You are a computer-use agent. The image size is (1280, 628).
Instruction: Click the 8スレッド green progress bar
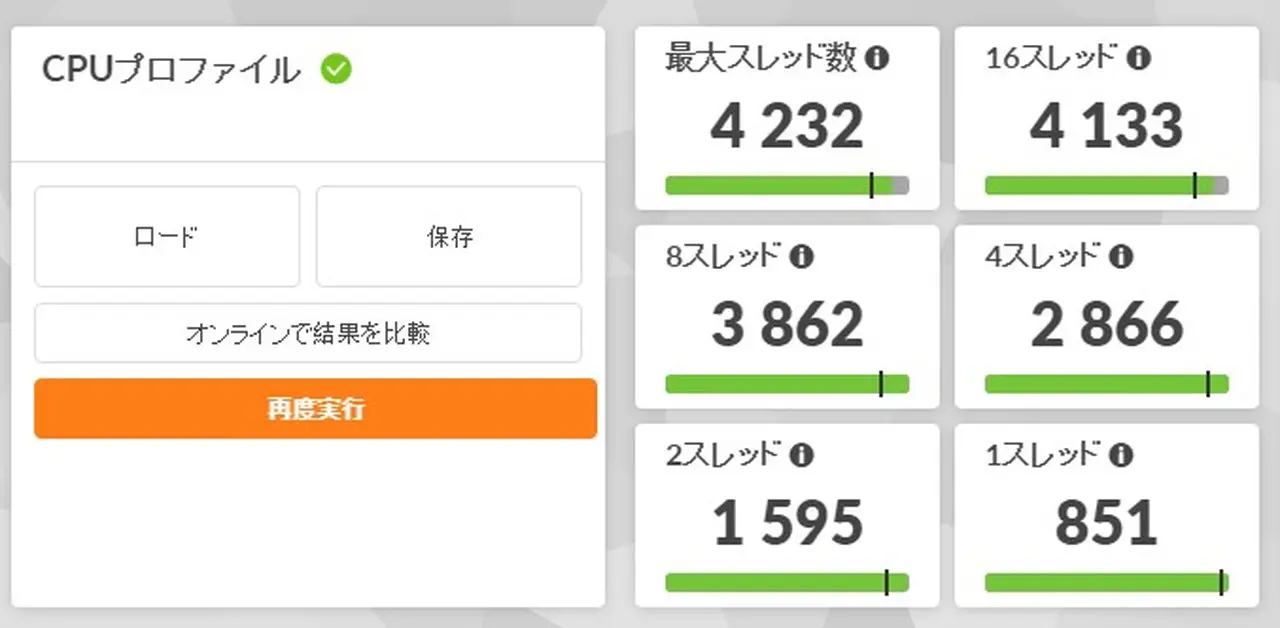pos(787,384)
